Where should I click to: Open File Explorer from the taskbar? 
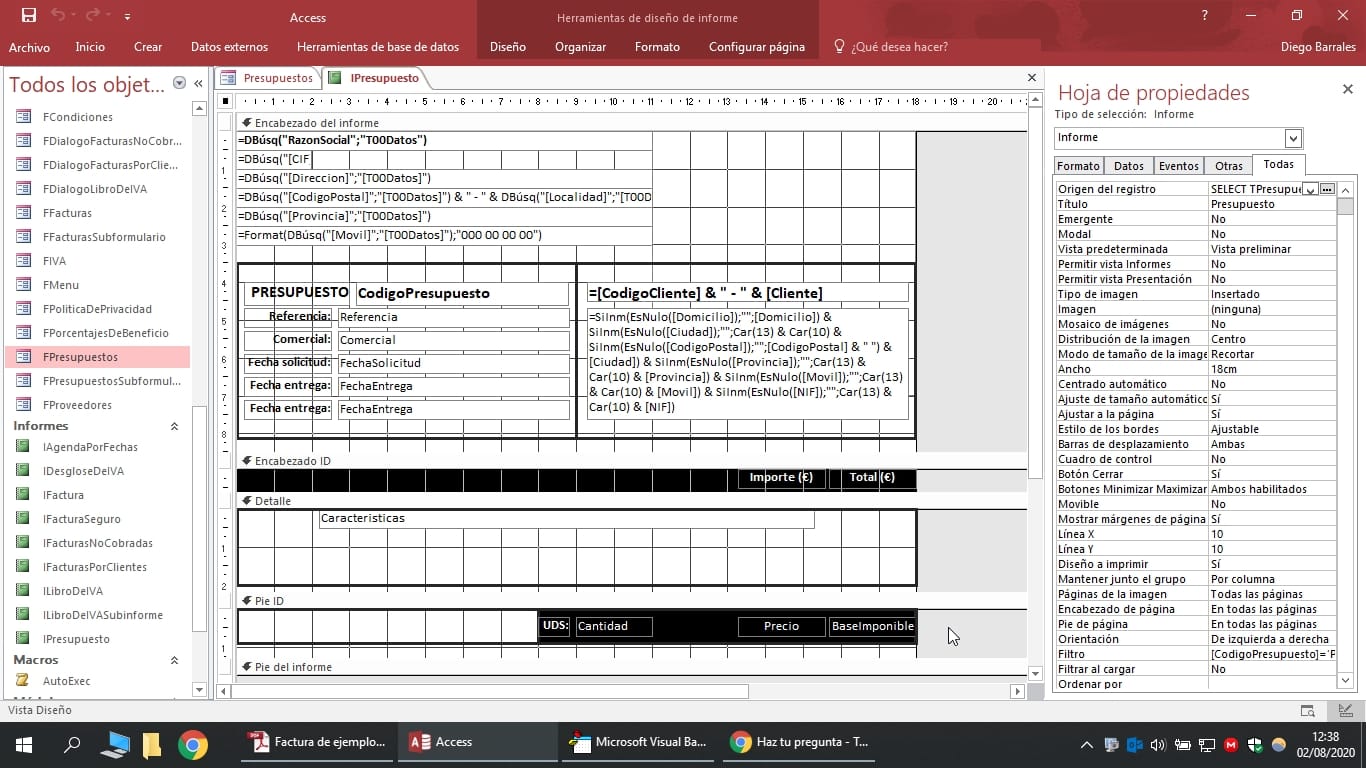tap(152, 743)
